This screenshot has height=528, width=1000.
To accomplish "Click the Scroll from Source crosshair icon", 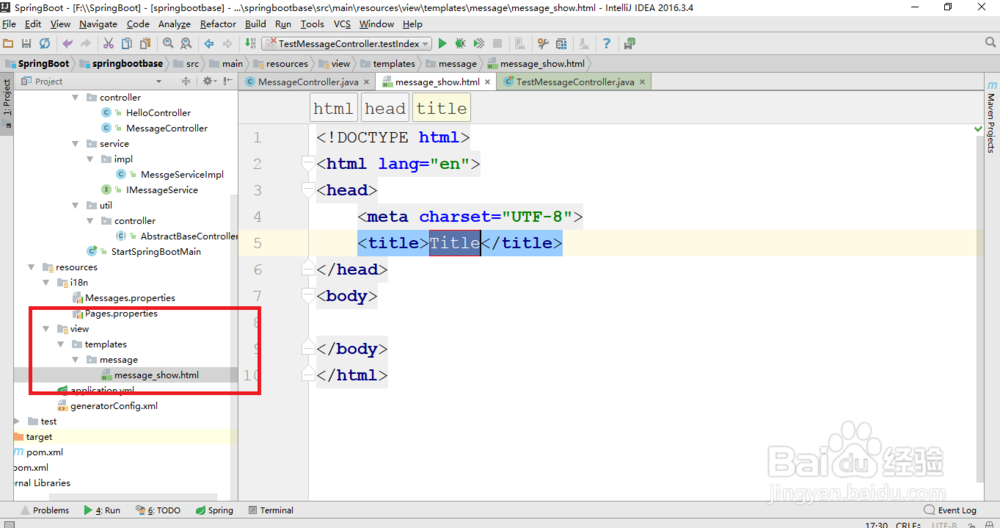I will 186,81.
